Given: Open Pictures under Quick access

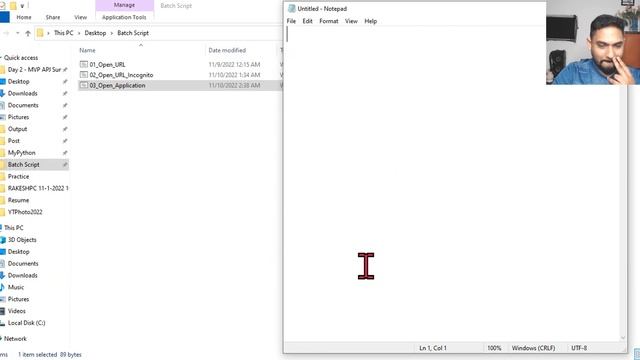Looking at the screenshot, I should point(18,117).
